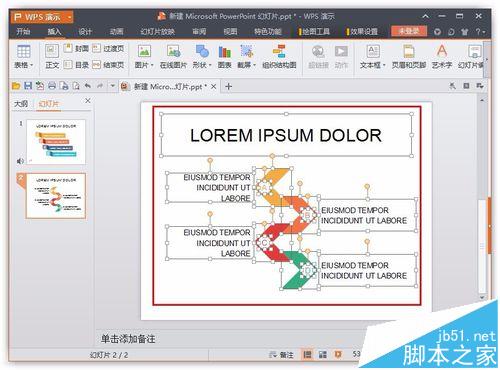Screen dimensions: 500x370
Task: Select slide 1 thumbnail
Action: click(56, 142)
